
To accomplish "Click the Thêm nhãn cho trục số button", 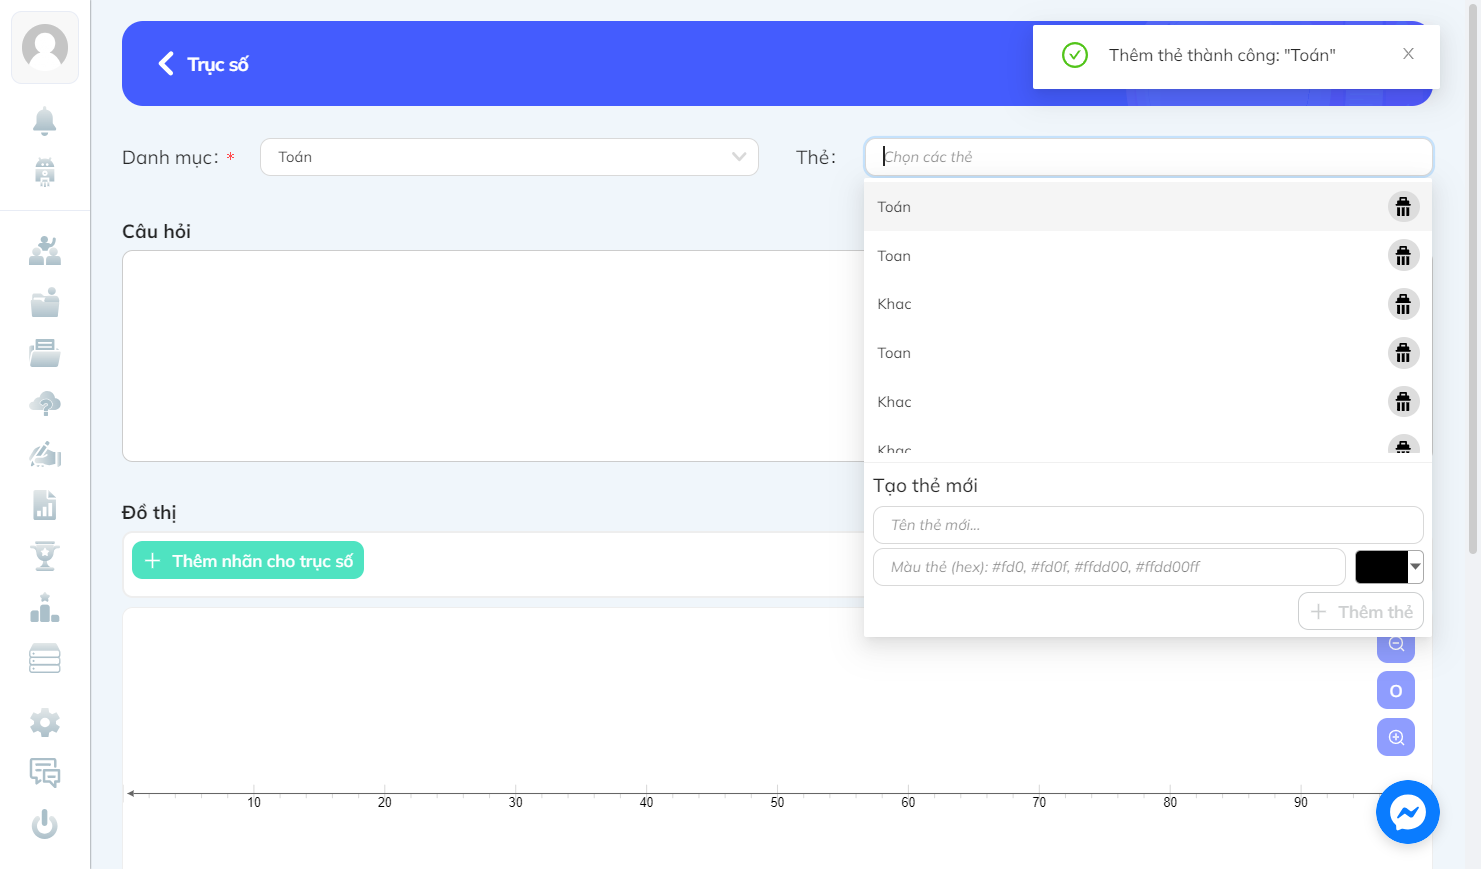I will click(248, 561).
